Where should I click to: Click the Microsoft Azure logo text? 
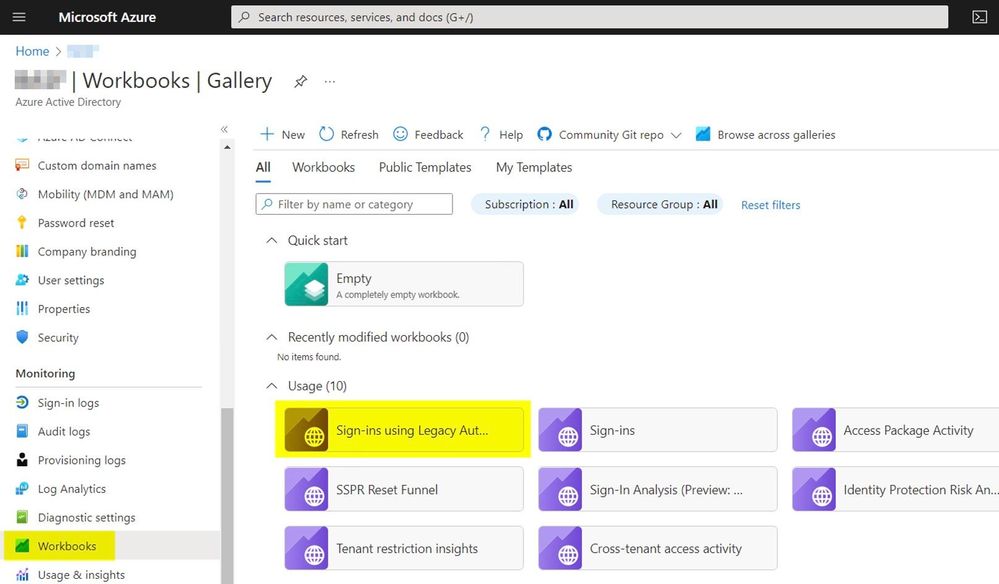coord(107,17)
